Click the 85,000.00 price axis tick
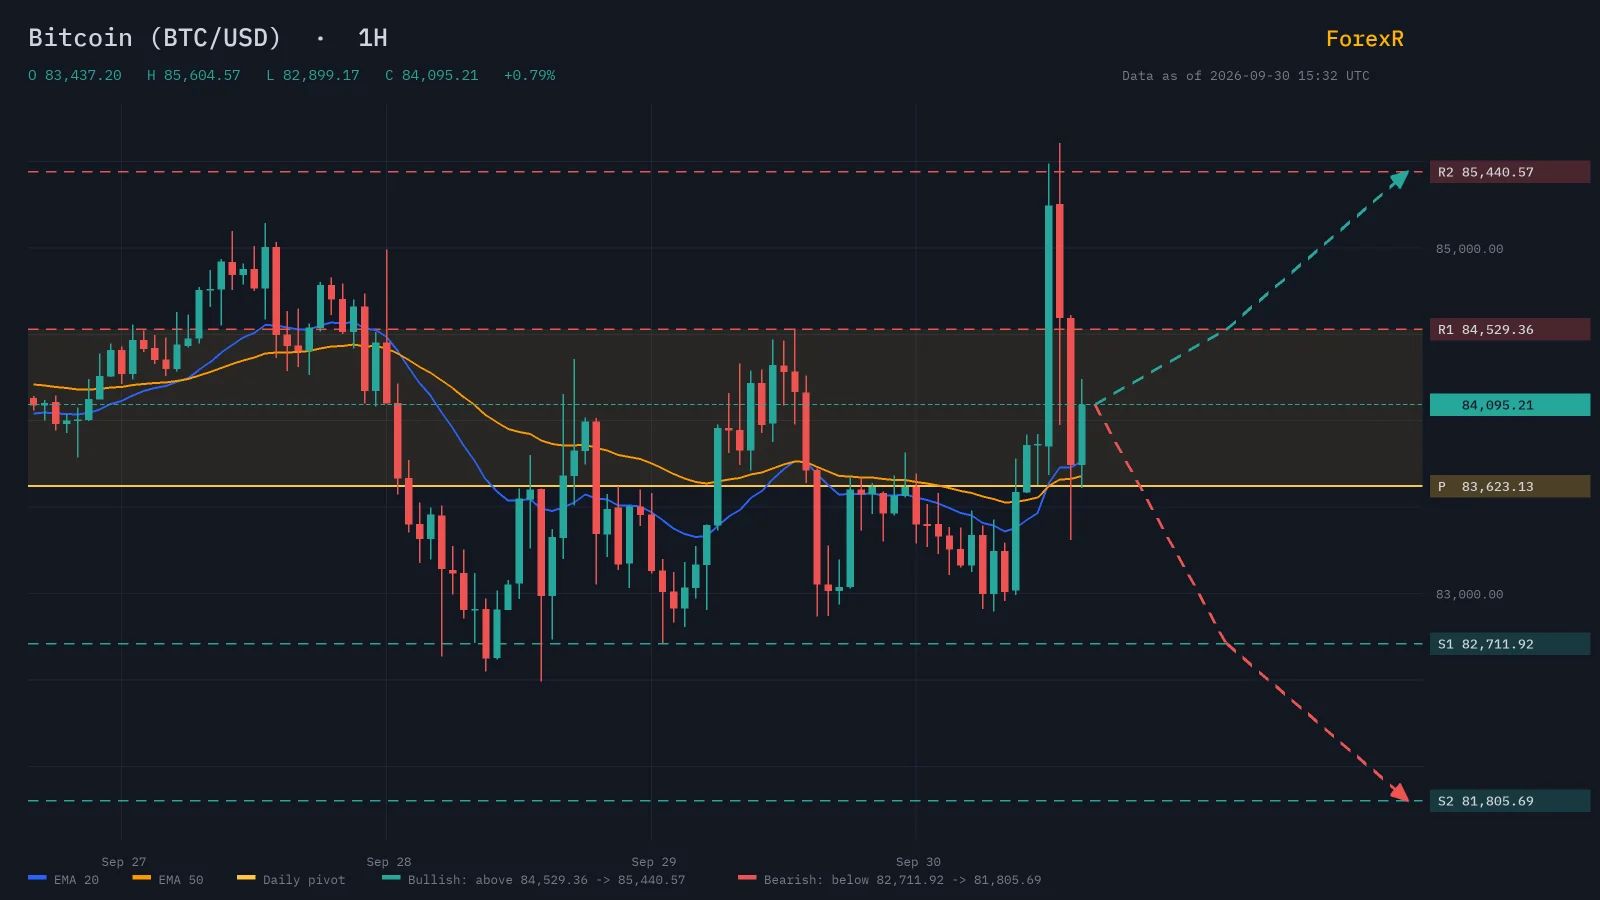Screen dimensions: 1600x900 point(1470,249)
